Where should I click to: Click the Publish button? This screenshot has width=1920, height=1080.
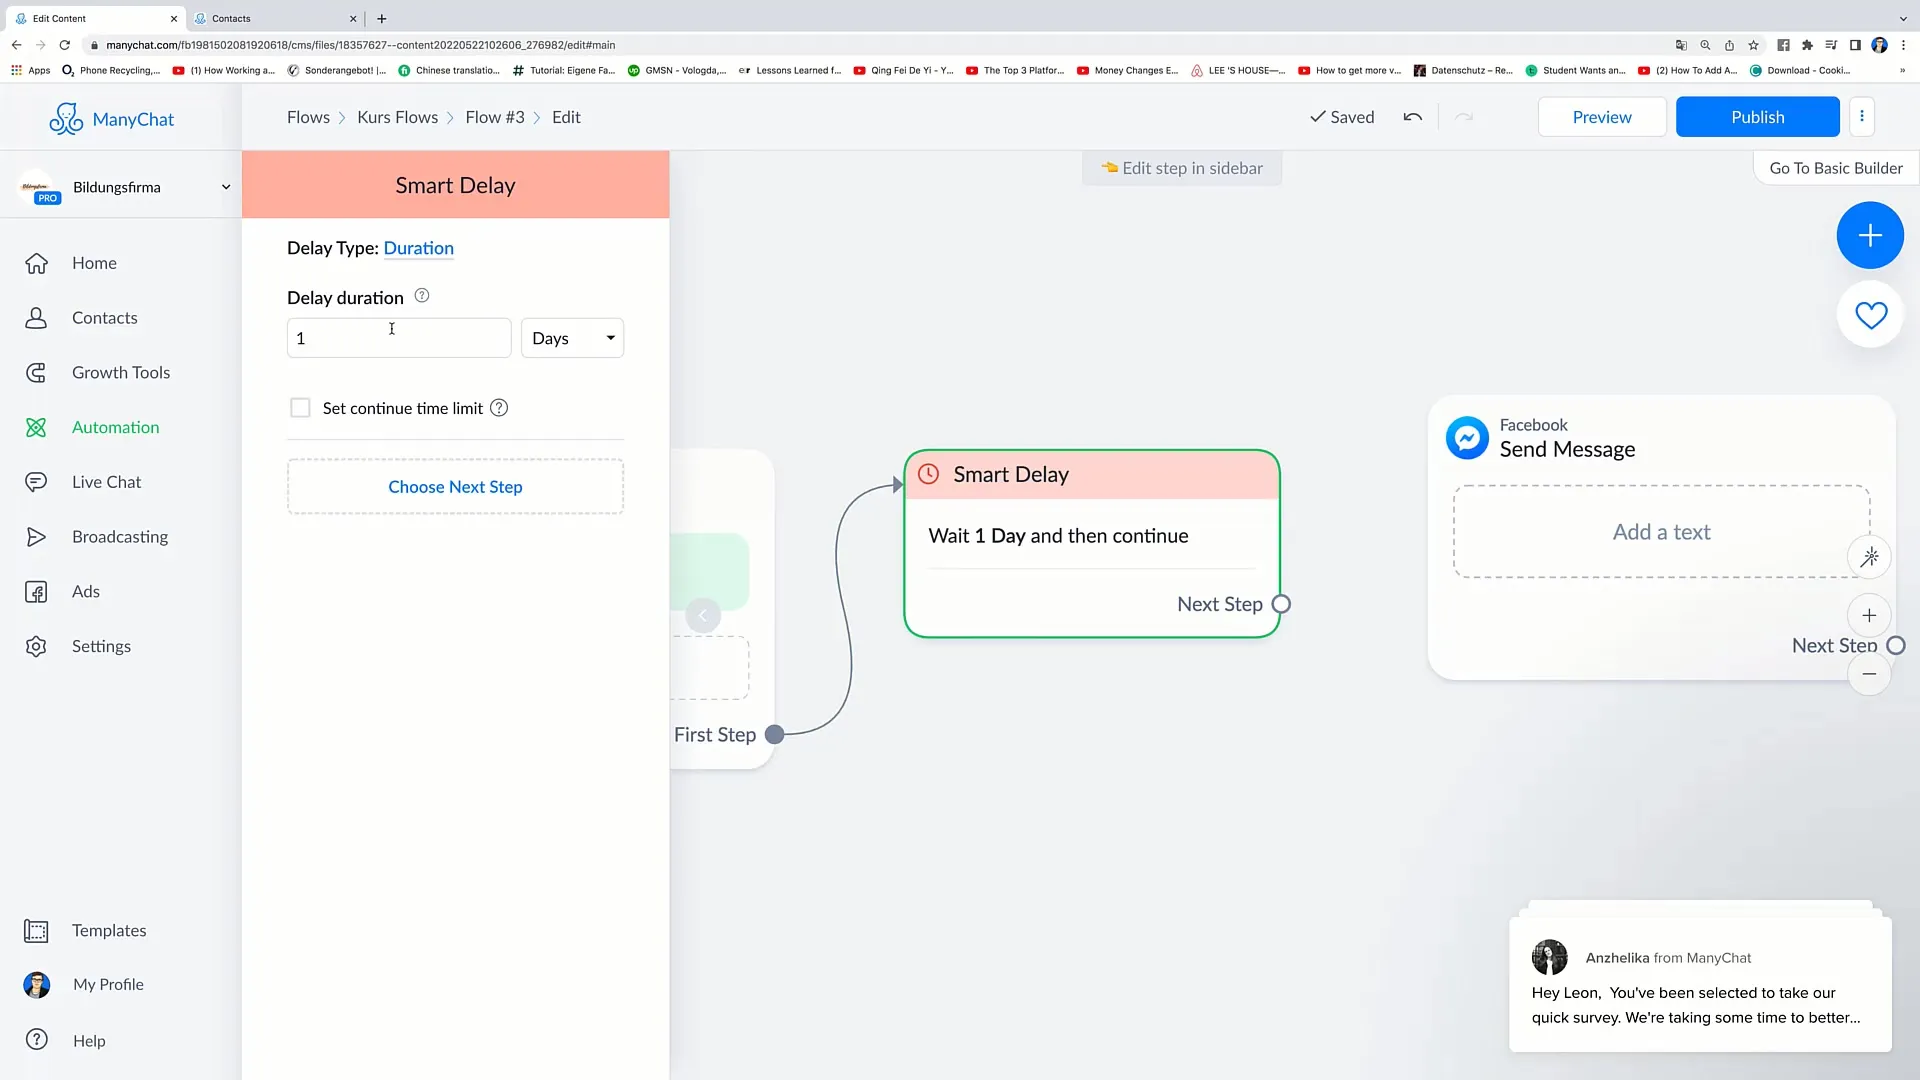coord(1758,116)
